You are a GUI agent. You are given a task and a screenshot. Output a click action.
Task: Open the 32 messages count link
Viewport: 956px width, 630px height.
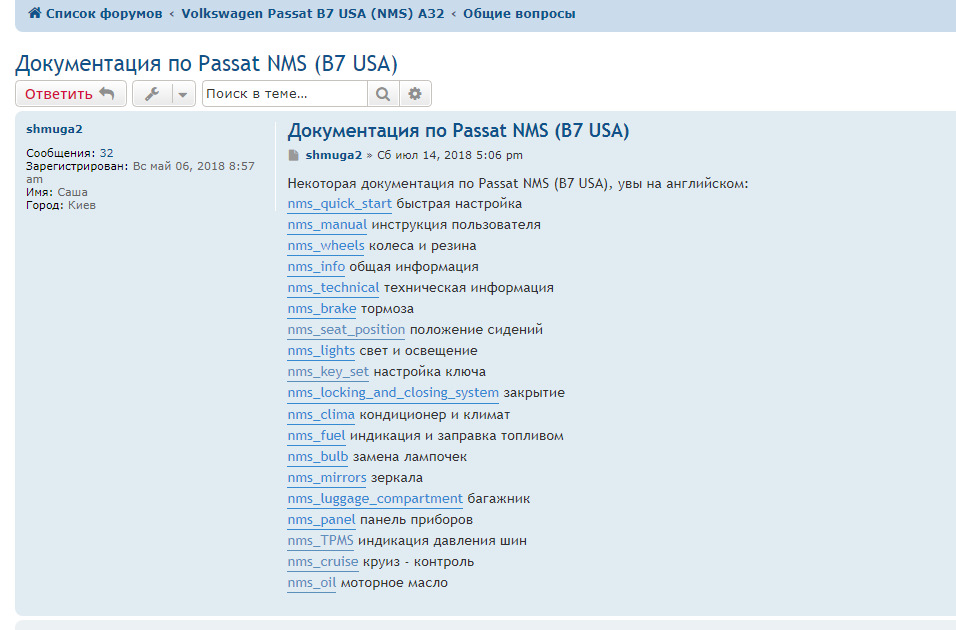[107, 153]
